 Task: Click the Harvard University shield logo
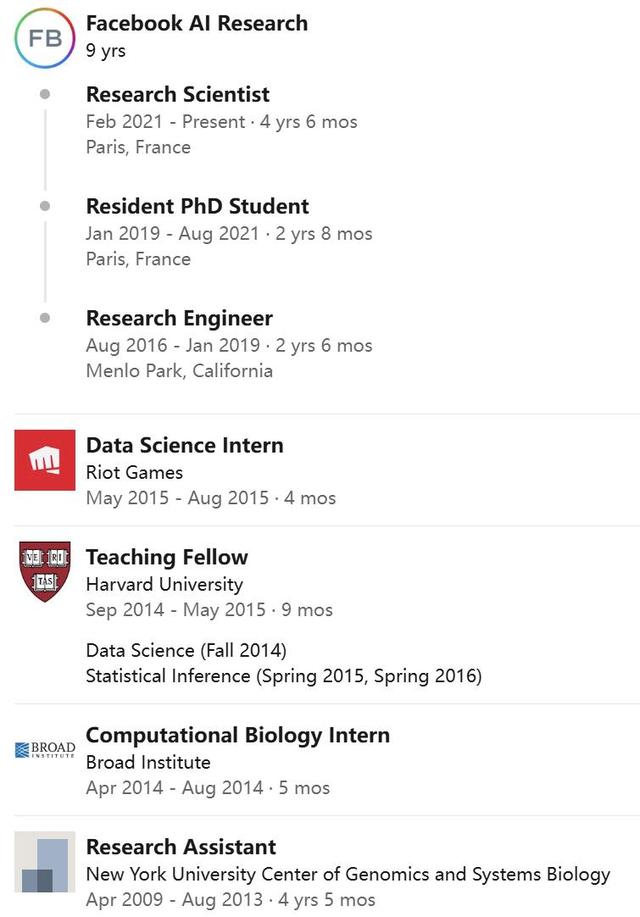(x=45, y=571)
